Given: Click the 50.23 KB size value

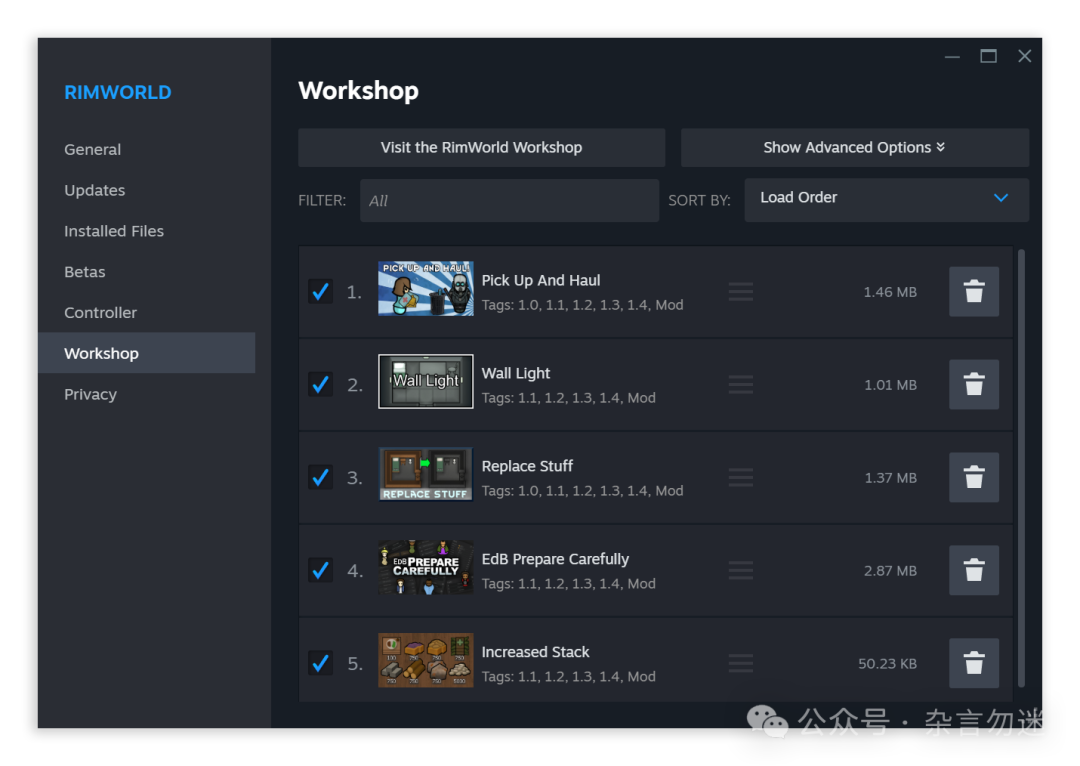Looking at the screenshot, I should pos(887,663).
